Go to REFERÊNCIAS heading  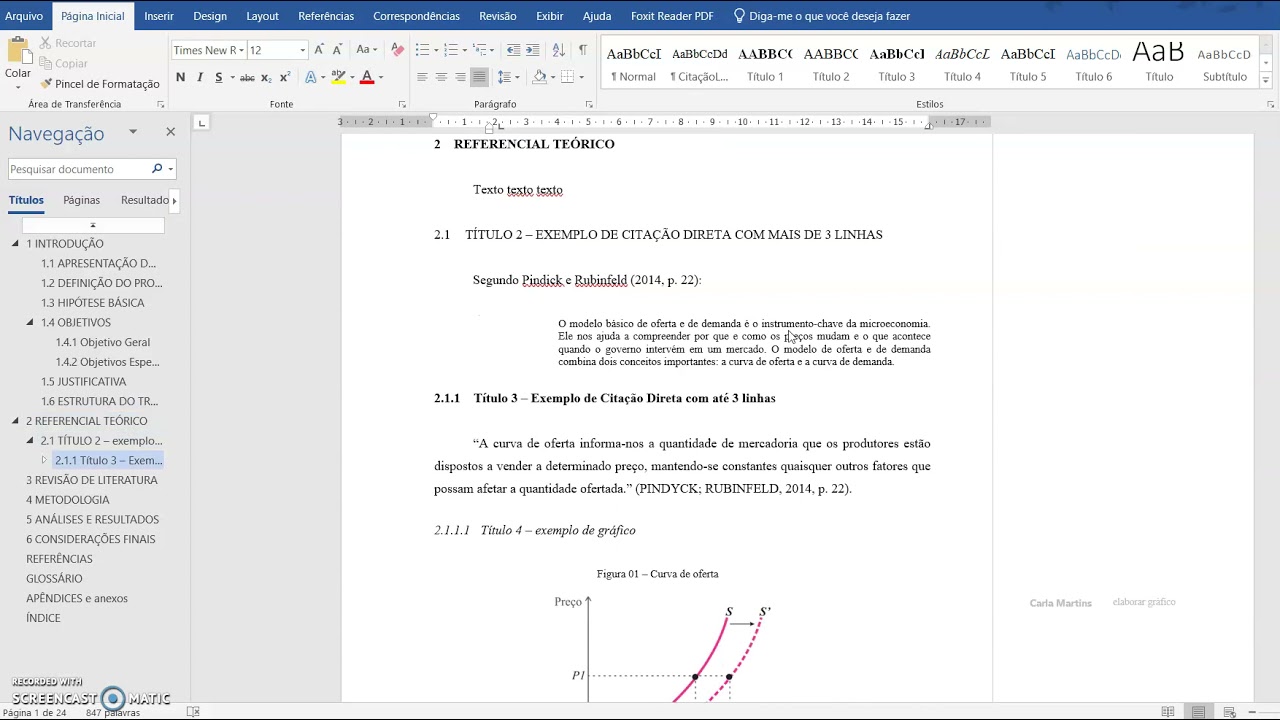pyautogui.click(x=59, y=559)
